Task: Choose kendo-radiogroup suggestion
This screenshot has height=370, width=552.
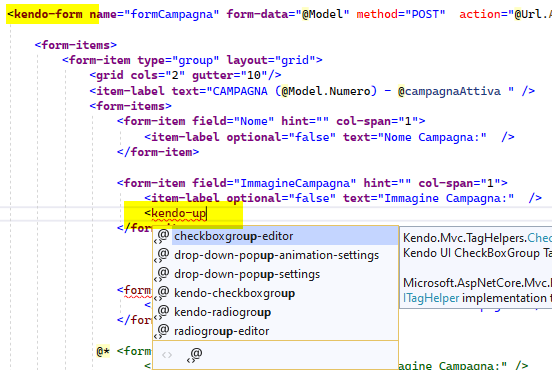Action: (276, 312)
